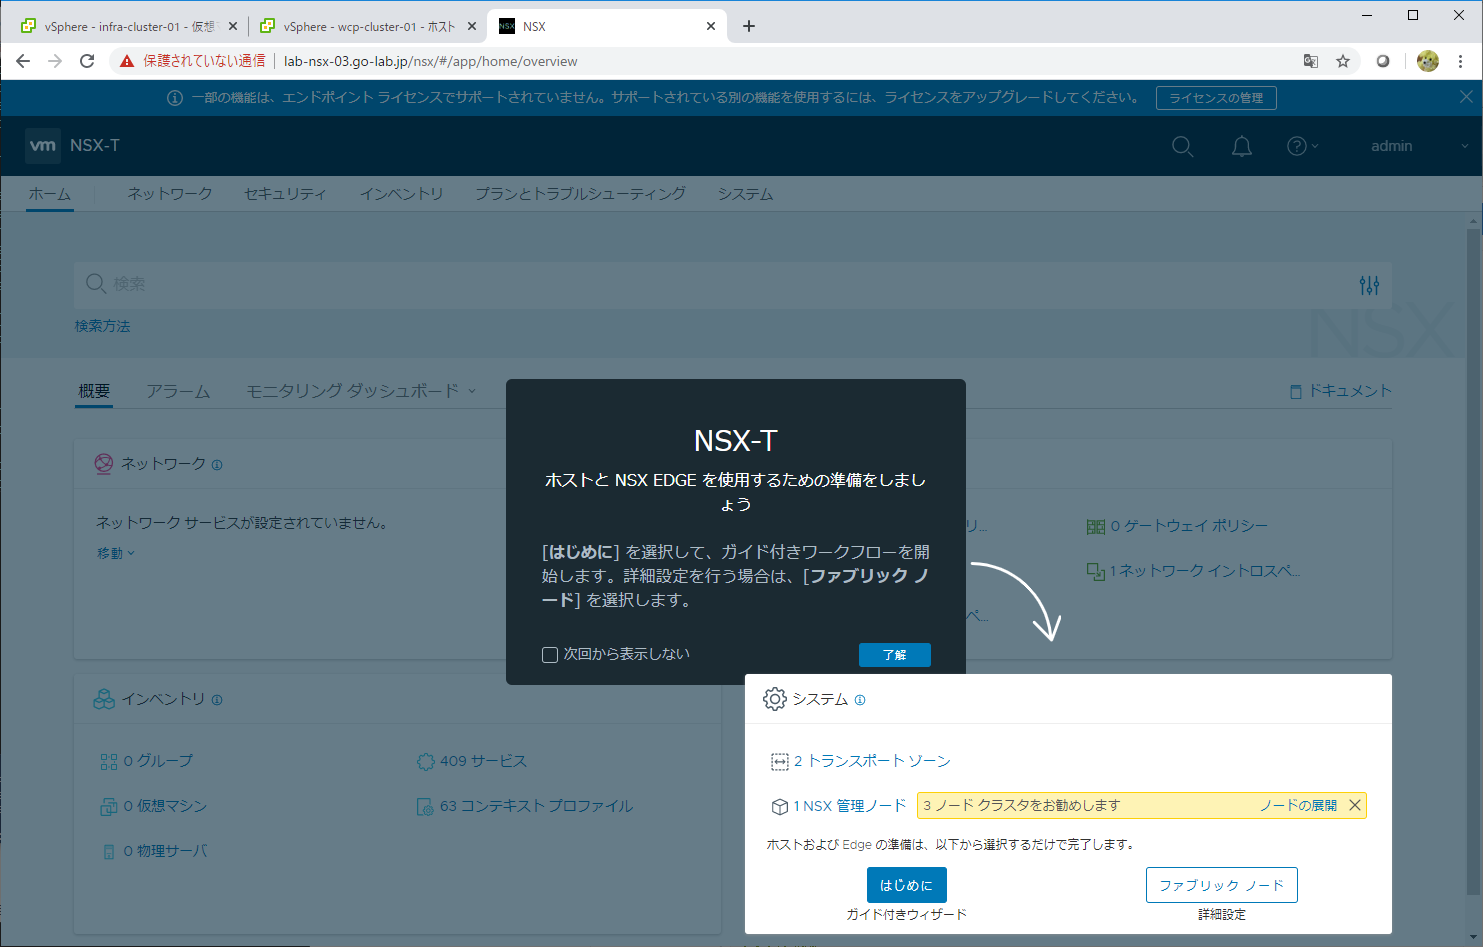Confirm dialog with 了解 button
Image resolution: width=1483 pixels, height=947 pixels.
[x=895, y=655]
